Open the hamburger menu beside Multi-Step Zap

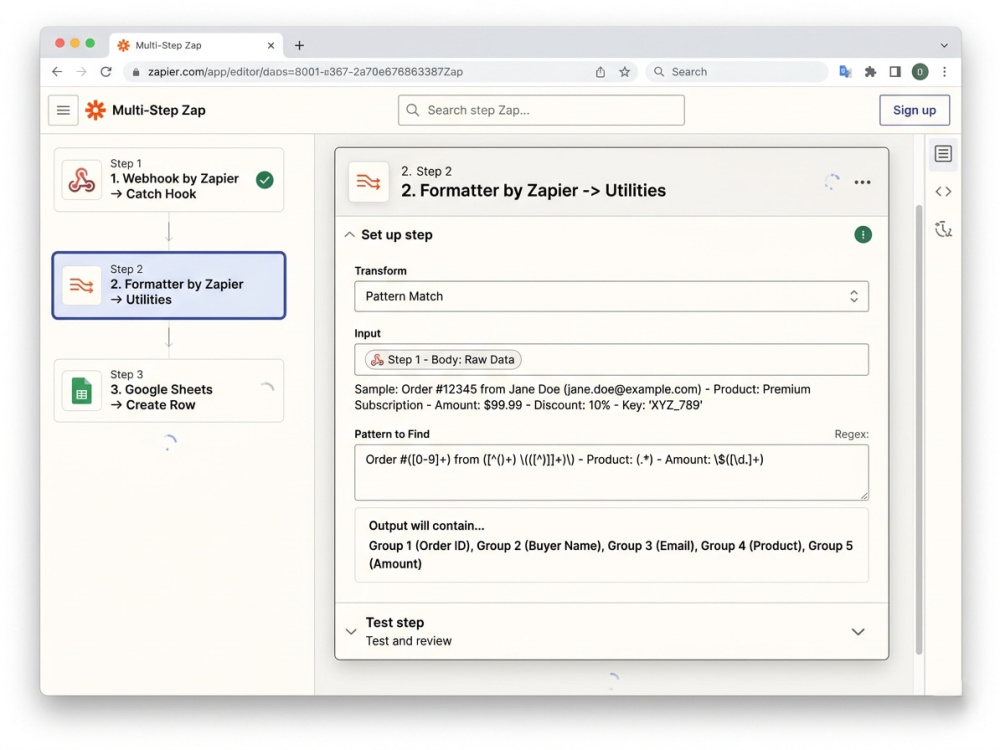63,110
